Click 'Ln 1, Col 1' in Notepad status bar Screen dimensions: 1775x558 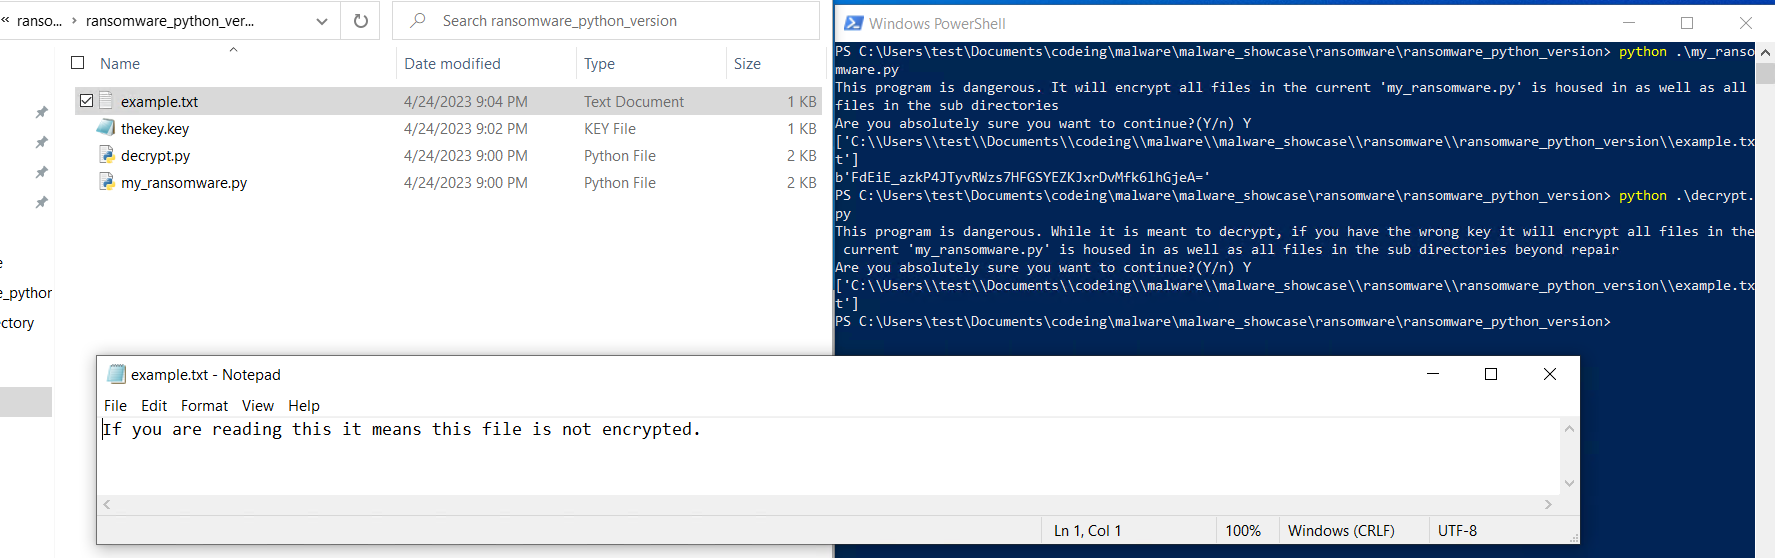(1087, 530)
